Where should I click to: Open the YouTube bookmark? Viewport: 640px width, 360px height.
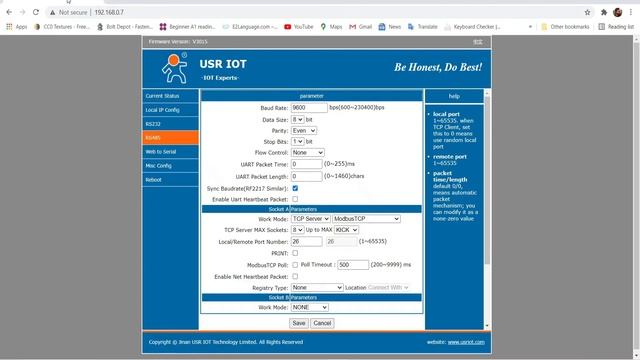[299, 27]
